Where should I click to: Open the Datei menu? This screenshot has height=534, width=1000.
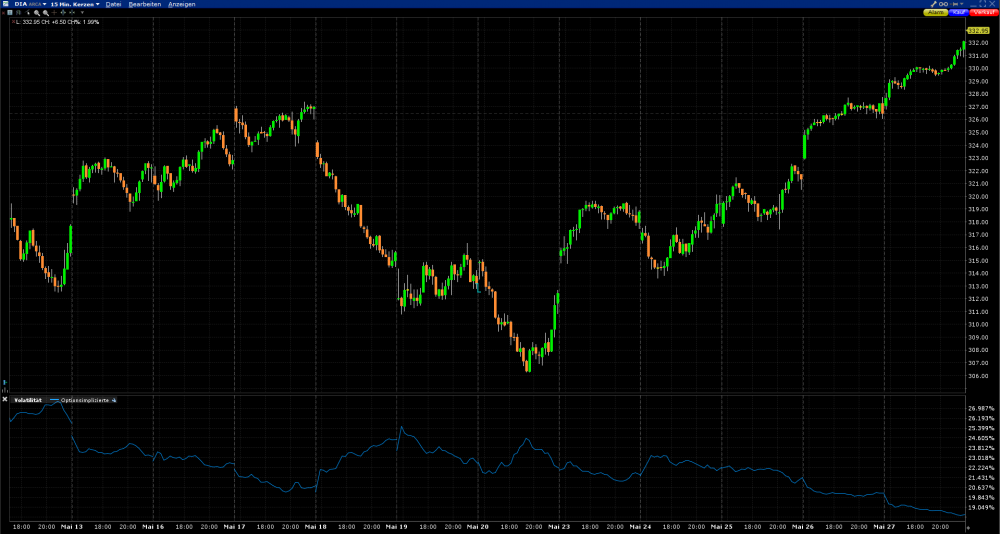(114, 4)
